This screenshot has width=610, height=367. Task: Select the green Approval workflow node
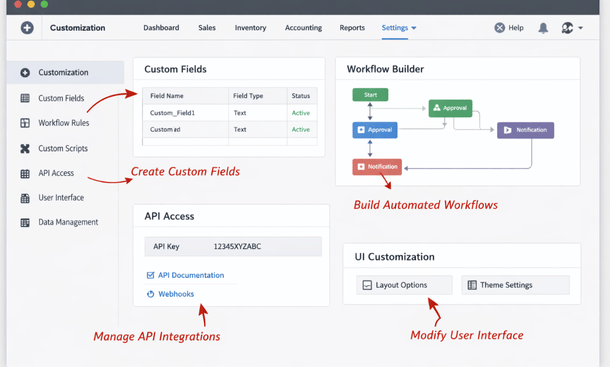450,108
